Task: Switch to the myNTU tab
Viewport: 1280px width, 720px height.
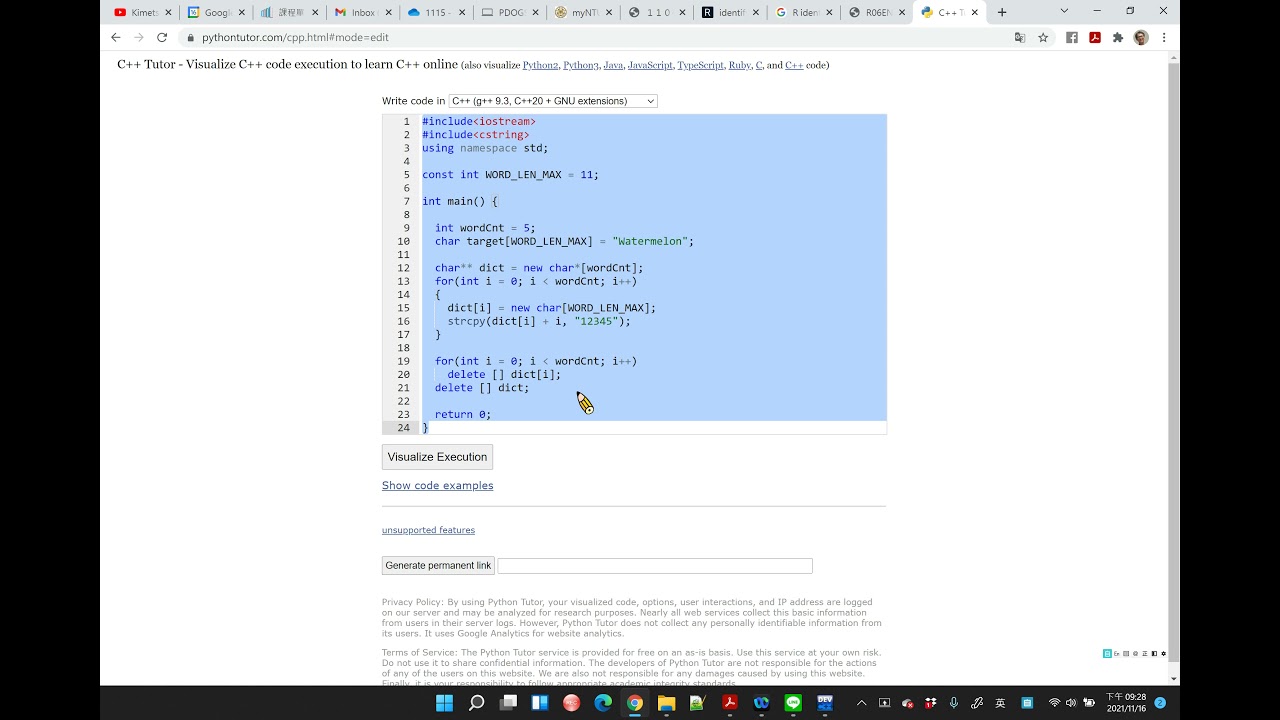Action: point(581,12)
